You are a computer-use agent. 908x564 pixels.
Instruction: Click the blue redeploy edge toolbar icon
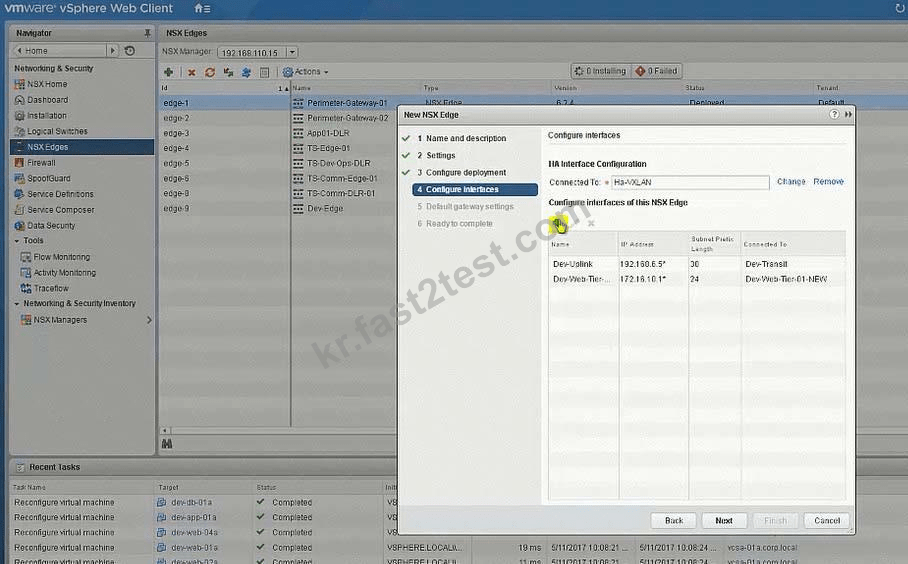(246, 72)
